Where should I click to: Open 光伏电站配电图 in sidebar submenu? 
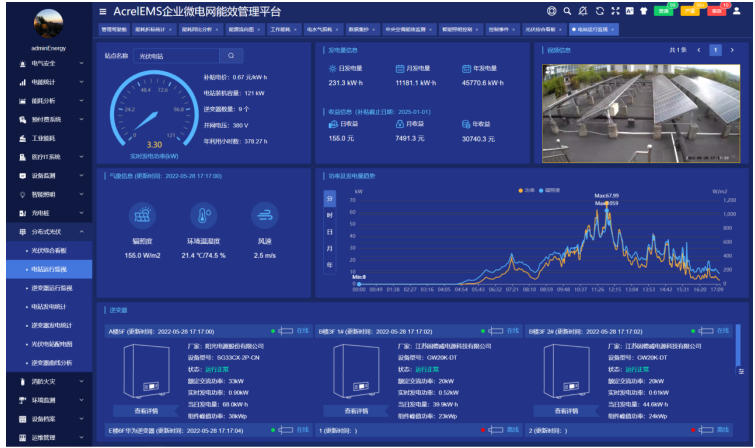pyautogui.click(x=49, y=344)
